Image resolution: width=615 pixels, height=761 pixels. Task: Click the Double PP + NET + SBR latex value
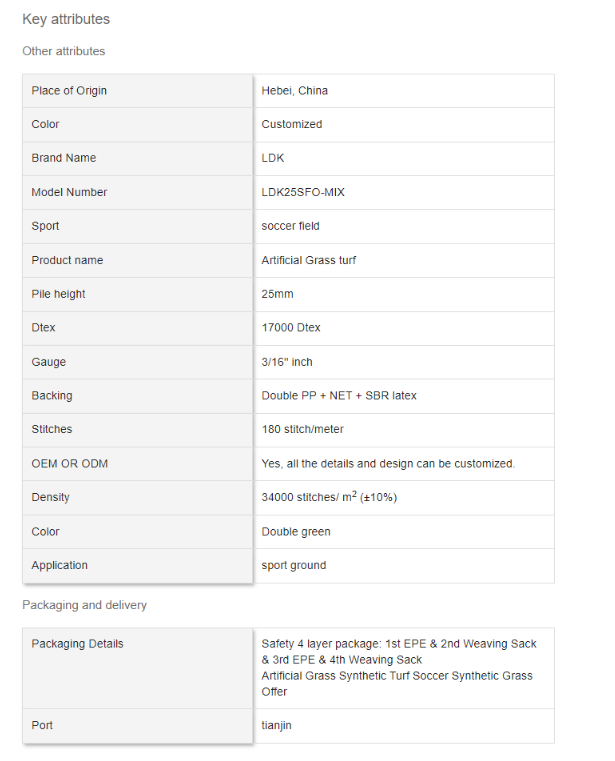[339, 396]
